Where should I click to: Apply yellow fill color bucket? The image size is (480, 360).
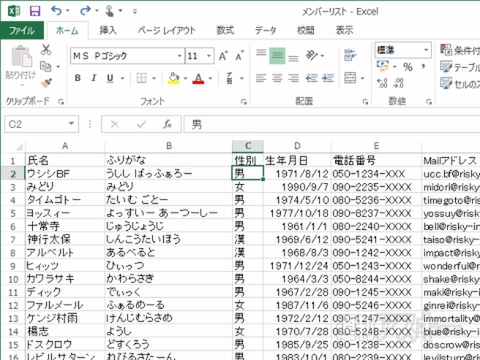(x=174, y=78)
